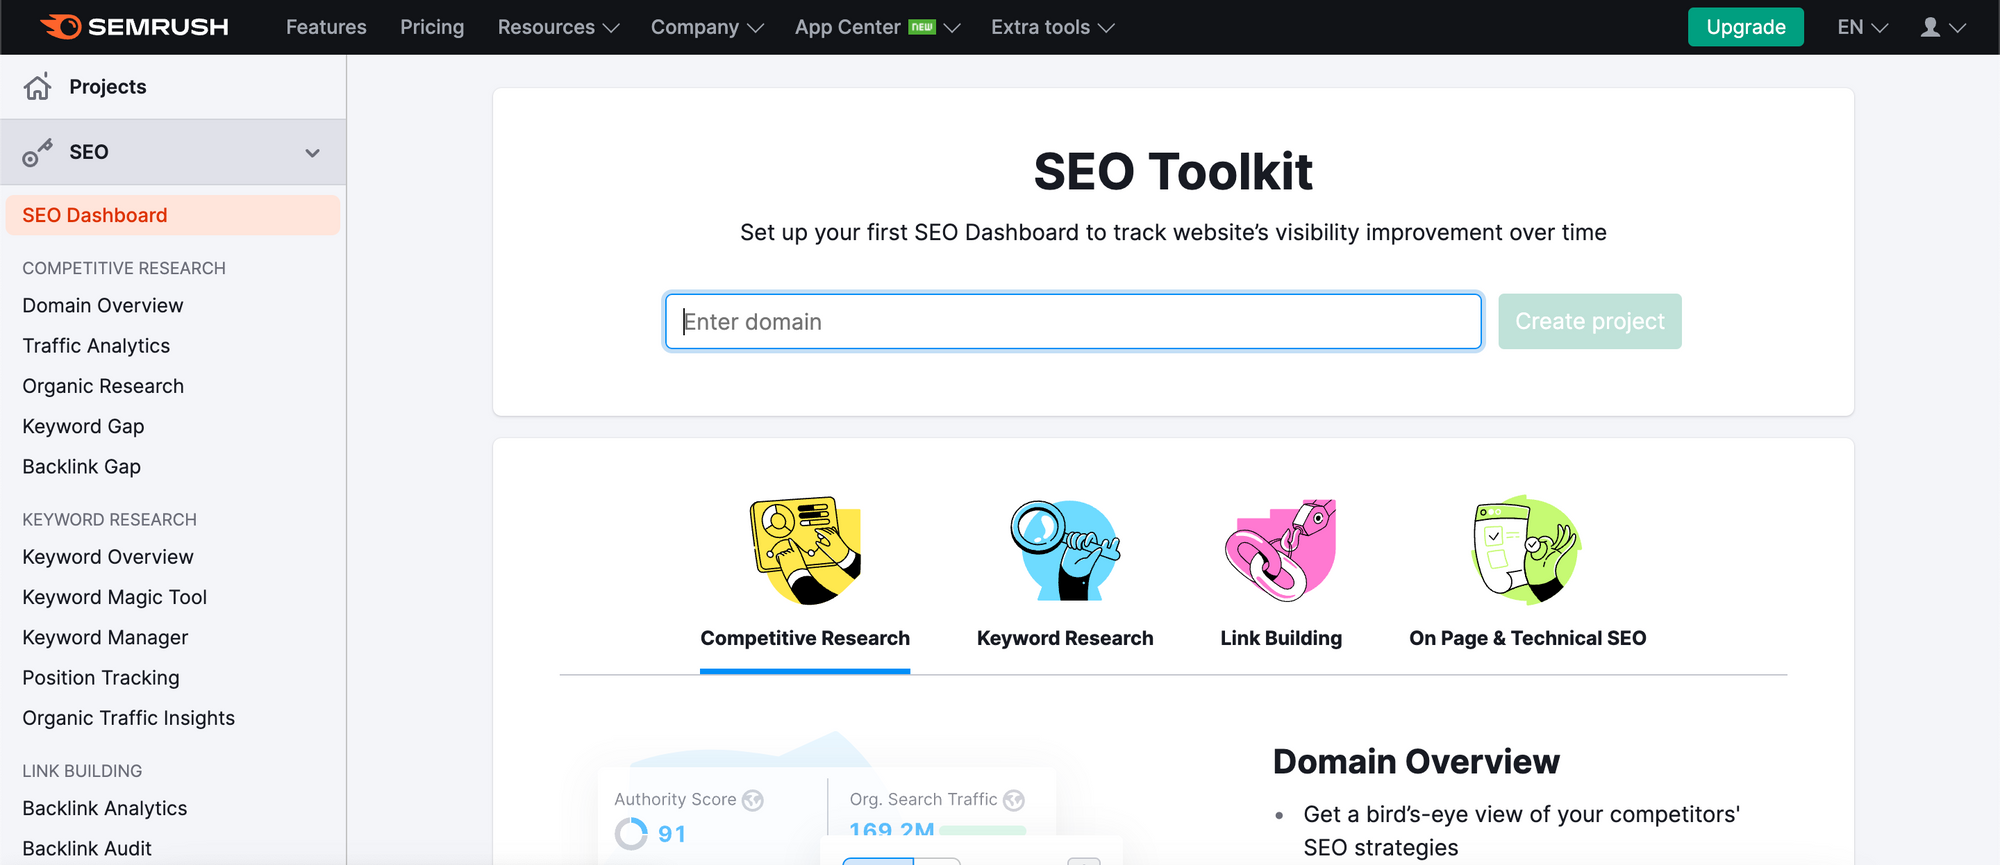Open the Projects home icon

[38, 87]
